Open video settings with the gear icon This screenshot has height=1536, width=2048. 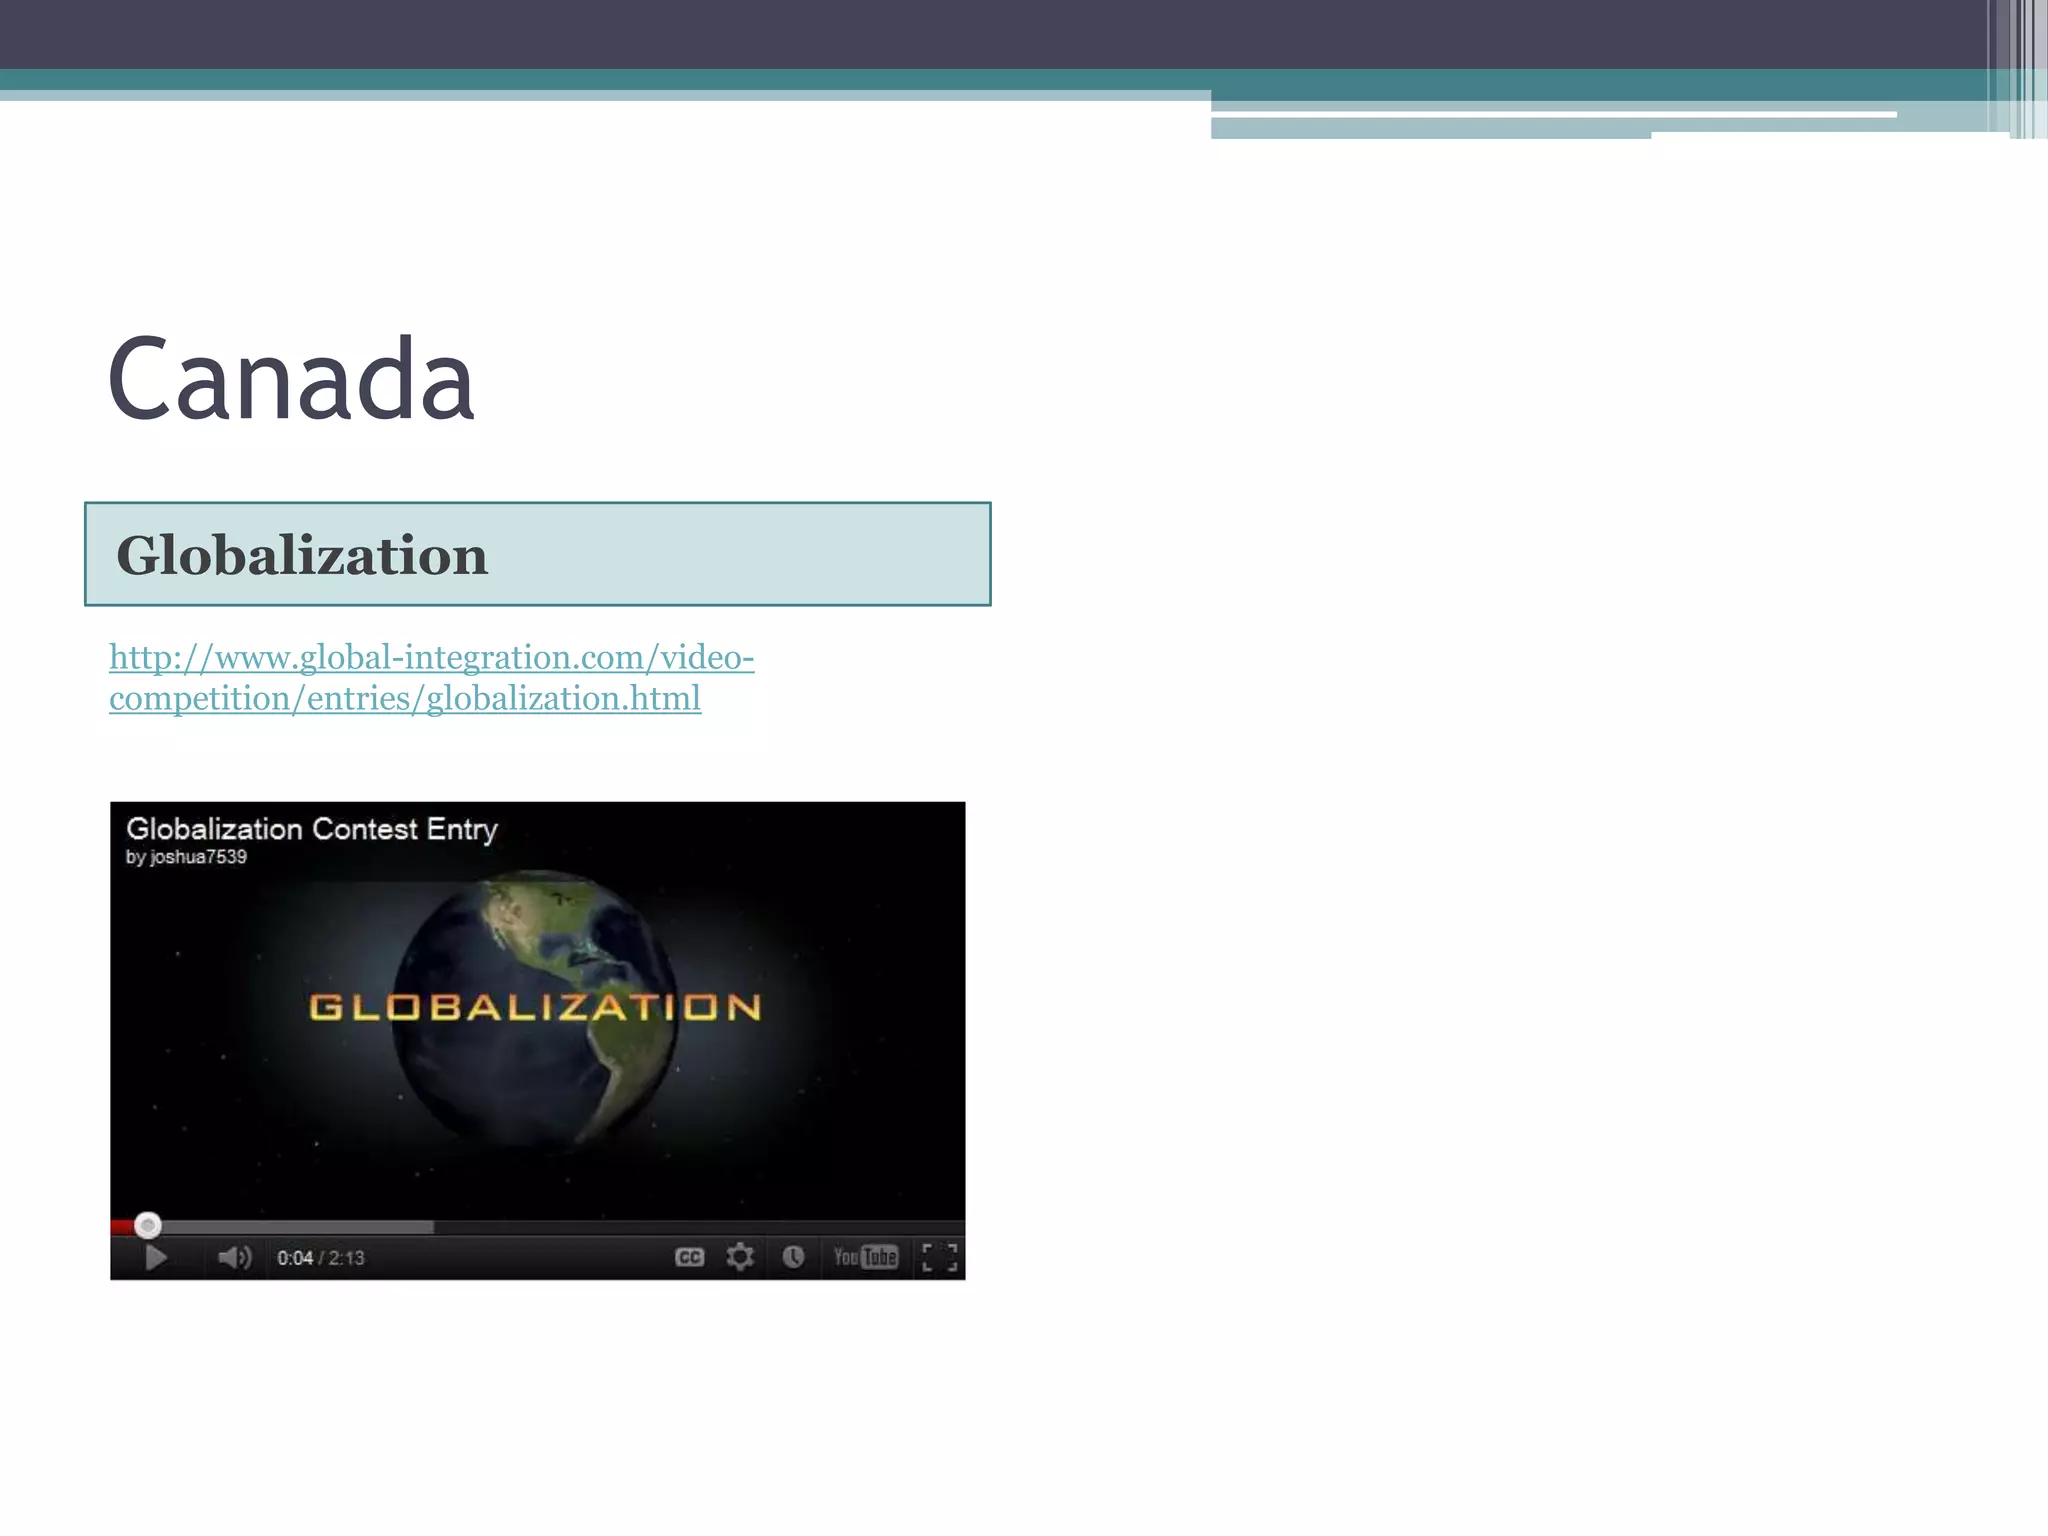[x=740, y=1257]
